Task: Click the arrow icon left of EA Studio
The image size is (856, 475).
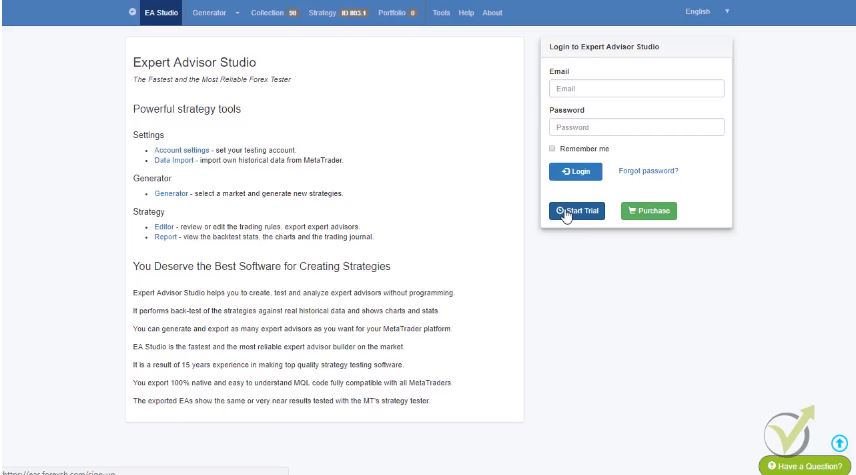Action: [x=133, y=12]
